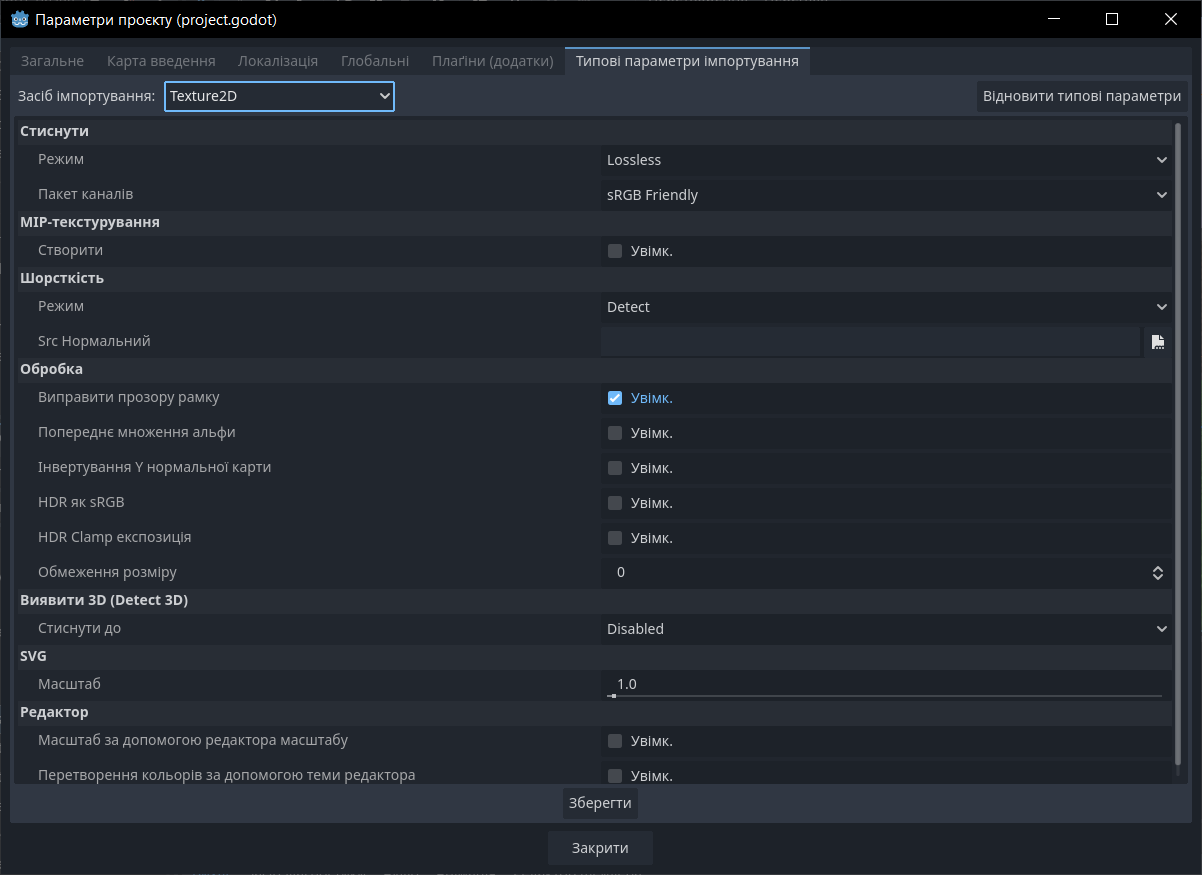Click the Обмеження розміру stepper arrows
This screenshot has height=875, width=1202.
[x=1157, y=573]
